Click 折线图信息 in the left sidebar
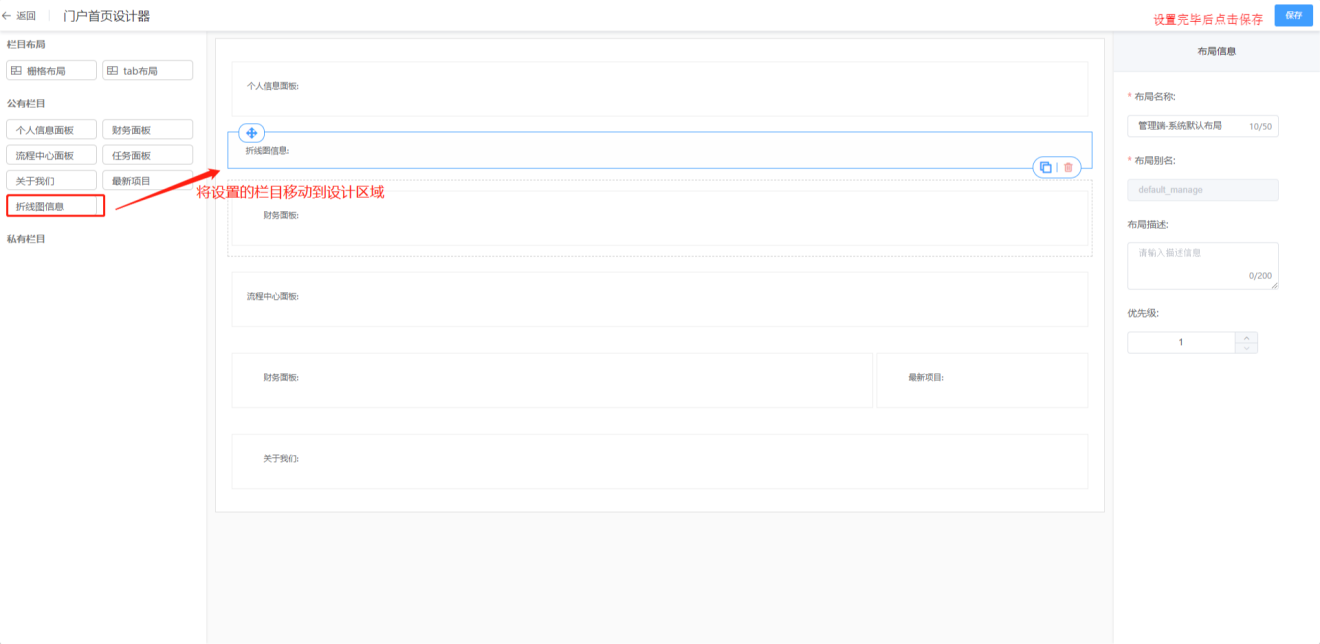This screenshot has height=644, width=1320. pyautogui.click(x=55, y=206)
